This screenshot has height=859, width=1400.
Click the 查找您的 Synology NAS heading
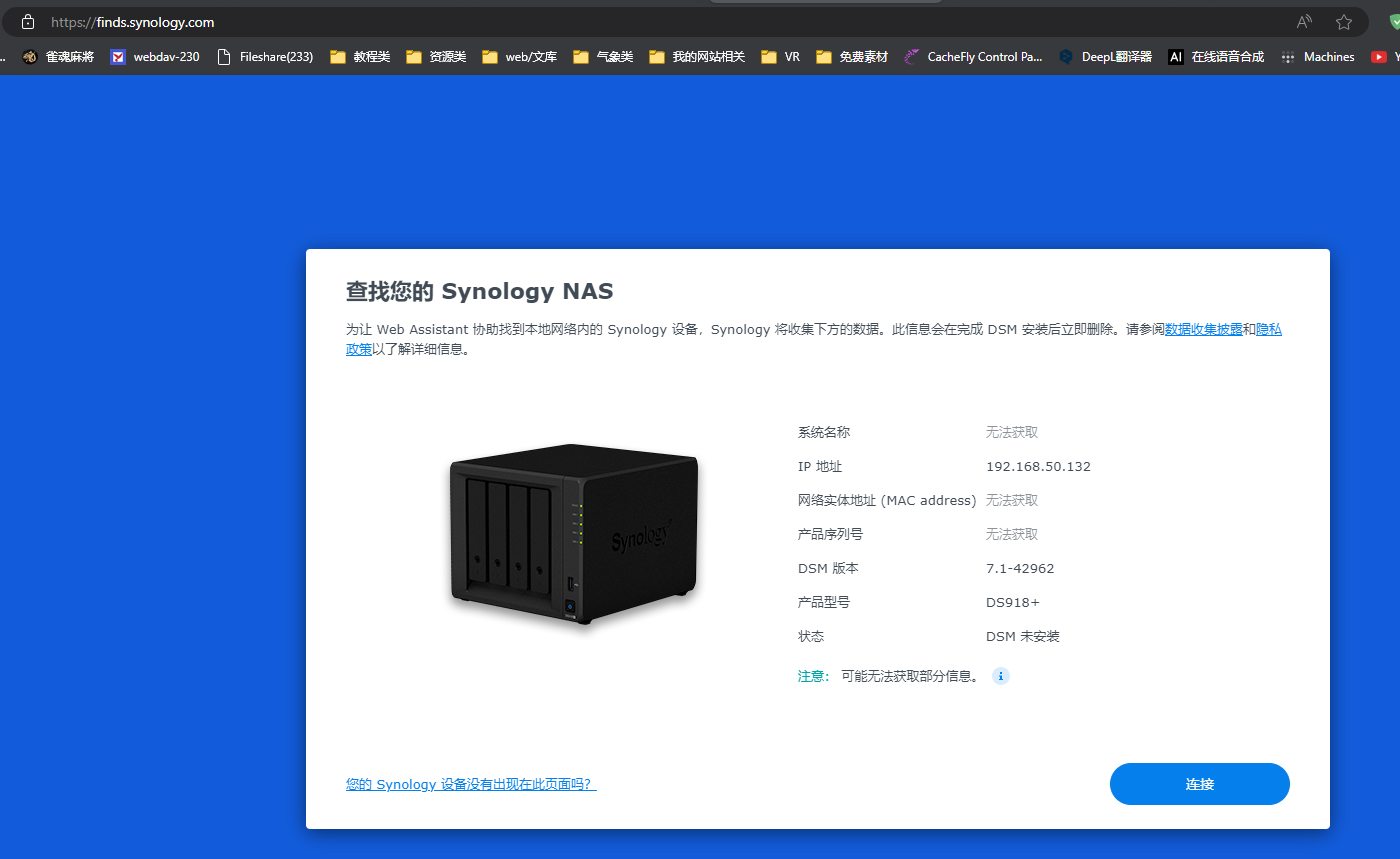[480, 291]
